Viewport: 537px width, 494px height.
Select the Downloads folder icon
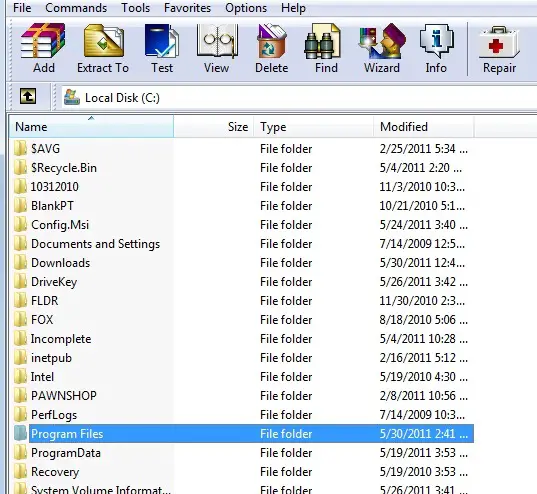[x=21, y=262]
